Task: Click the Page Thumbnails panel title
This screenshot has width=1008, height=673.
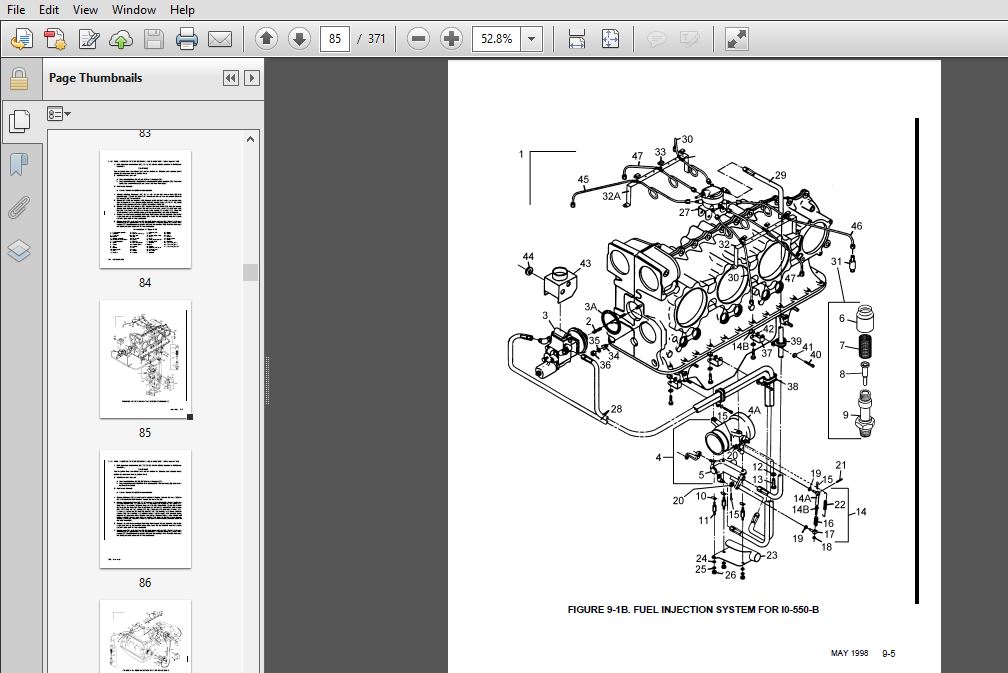Action: [x=95, y=78]
